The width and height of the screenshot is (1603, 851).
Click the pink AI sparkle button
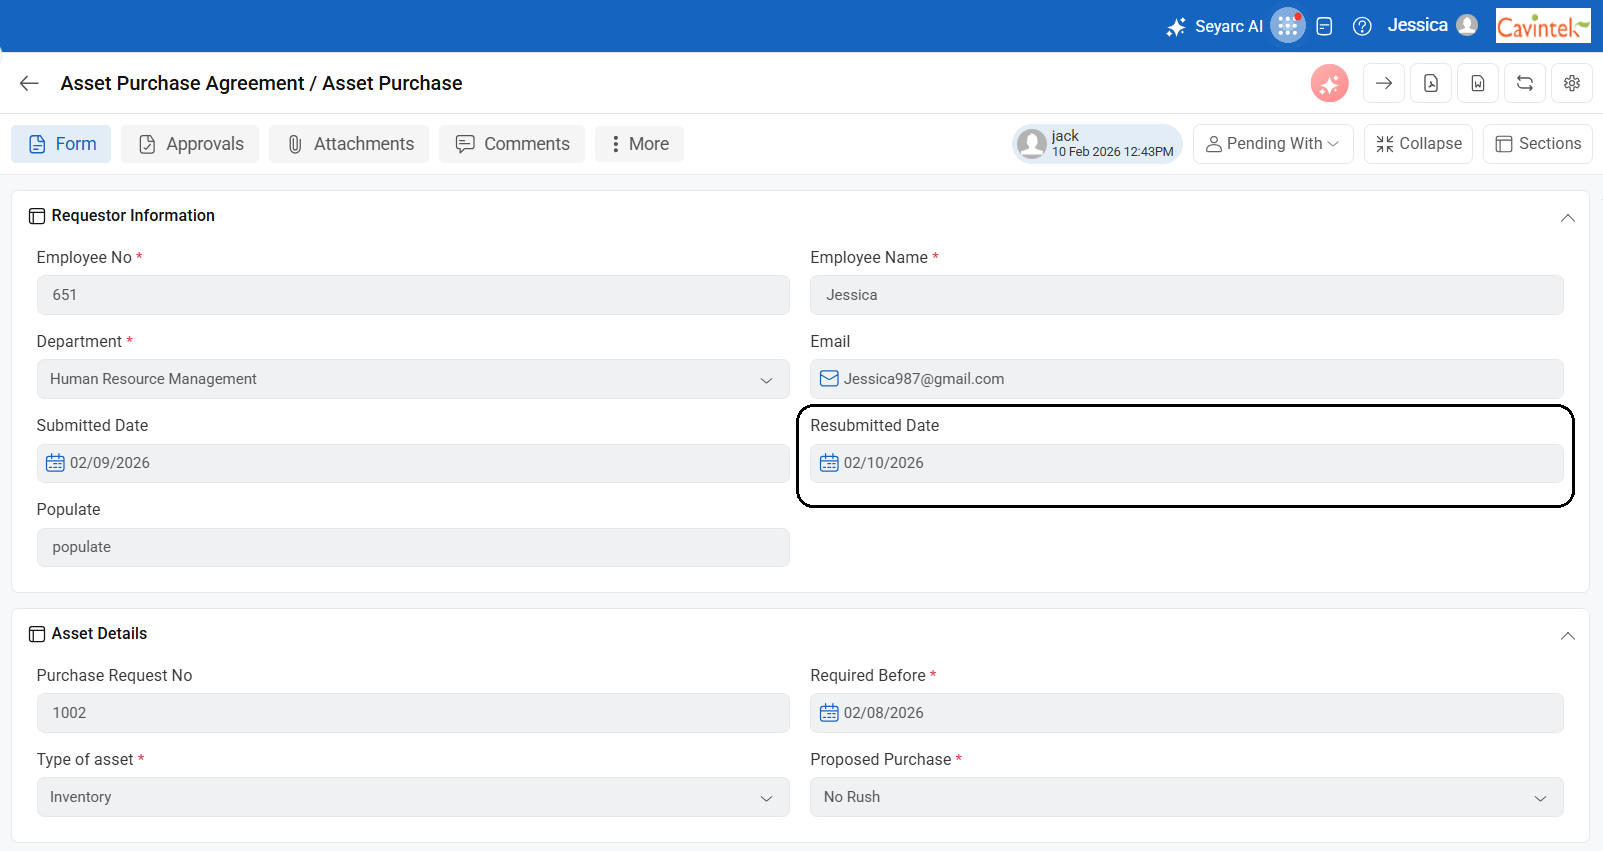[x=1329, y=84]
